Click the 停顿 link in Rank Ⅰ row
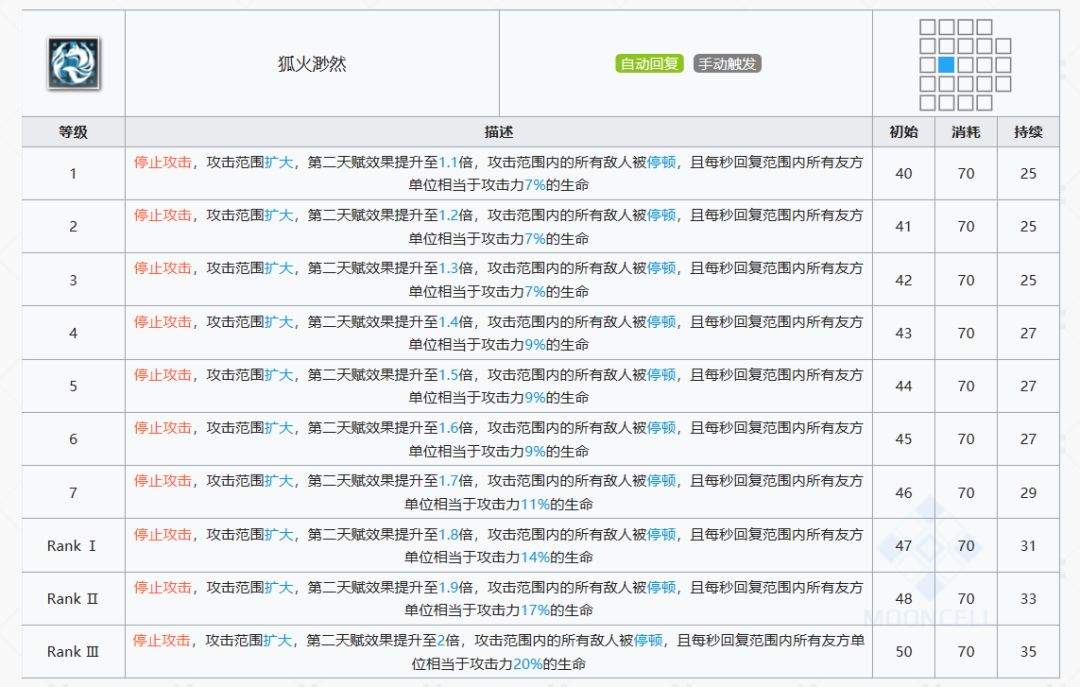 click(x=661, y=535)
